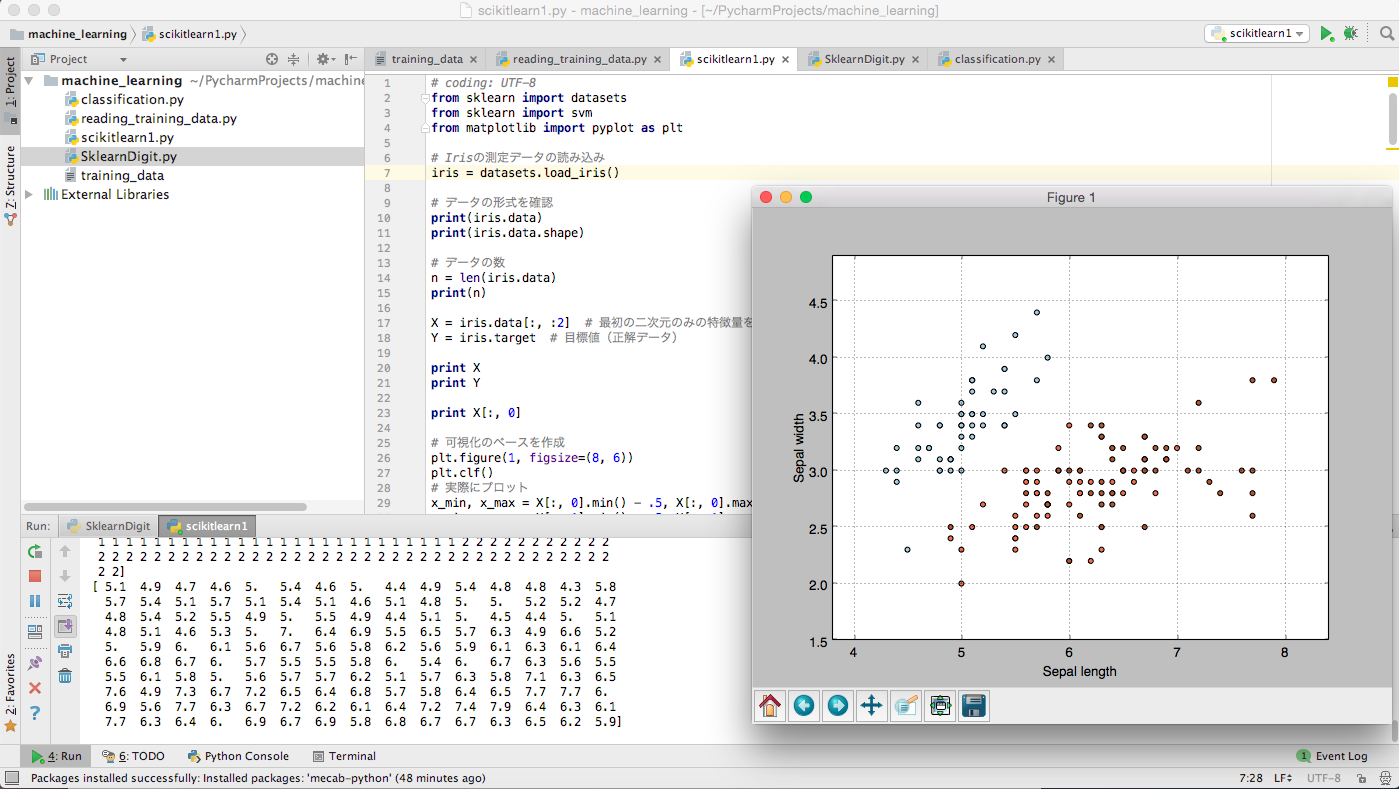Expand External Libraries node
Screen dimensions: 1399x789
28,194
